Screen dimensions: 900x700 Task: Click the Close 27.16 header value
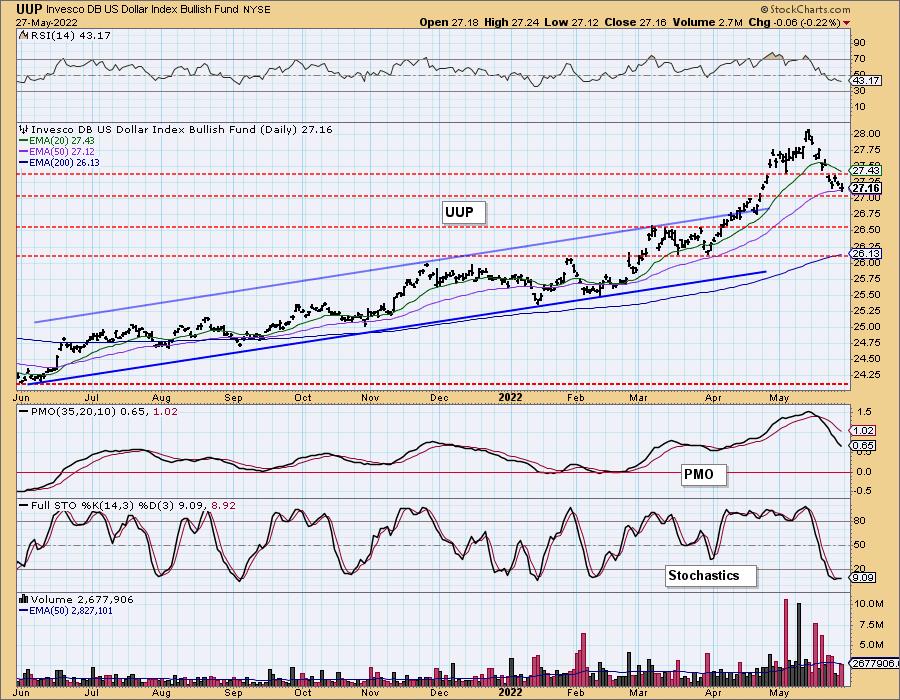(x=634, y=22)
